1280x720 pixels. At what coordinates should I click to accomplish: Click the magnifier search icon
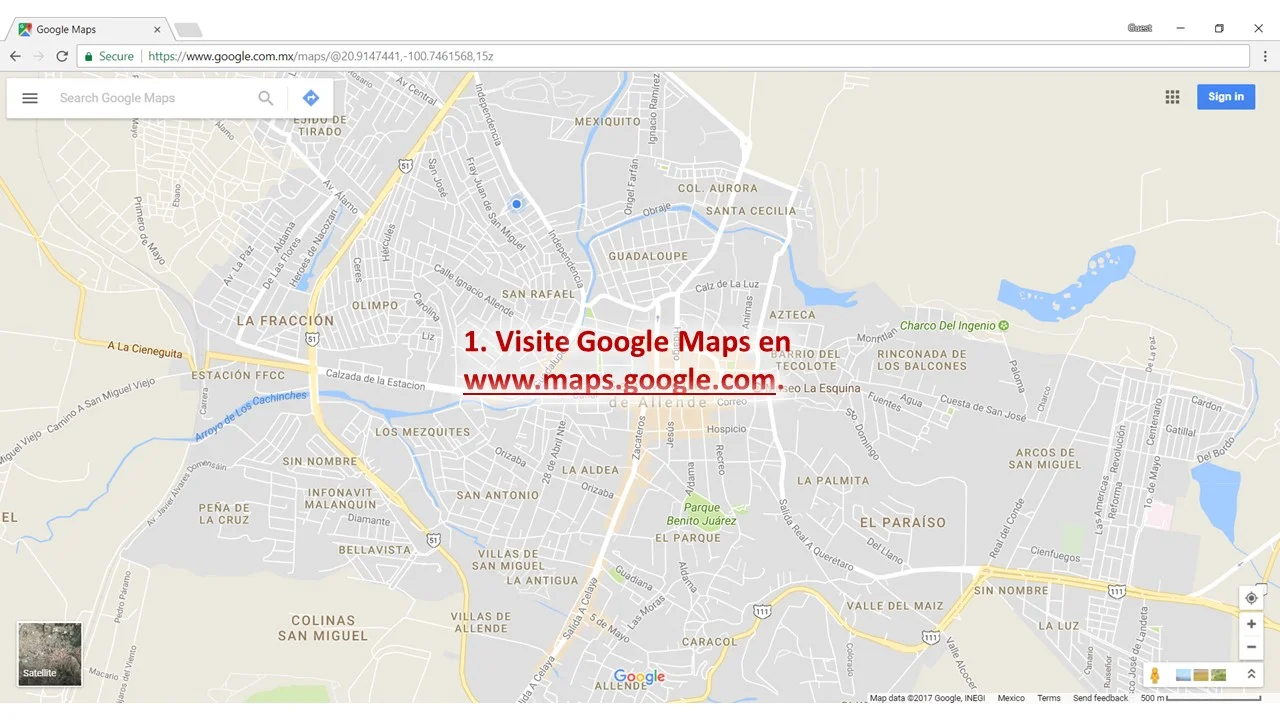point(266,98)
